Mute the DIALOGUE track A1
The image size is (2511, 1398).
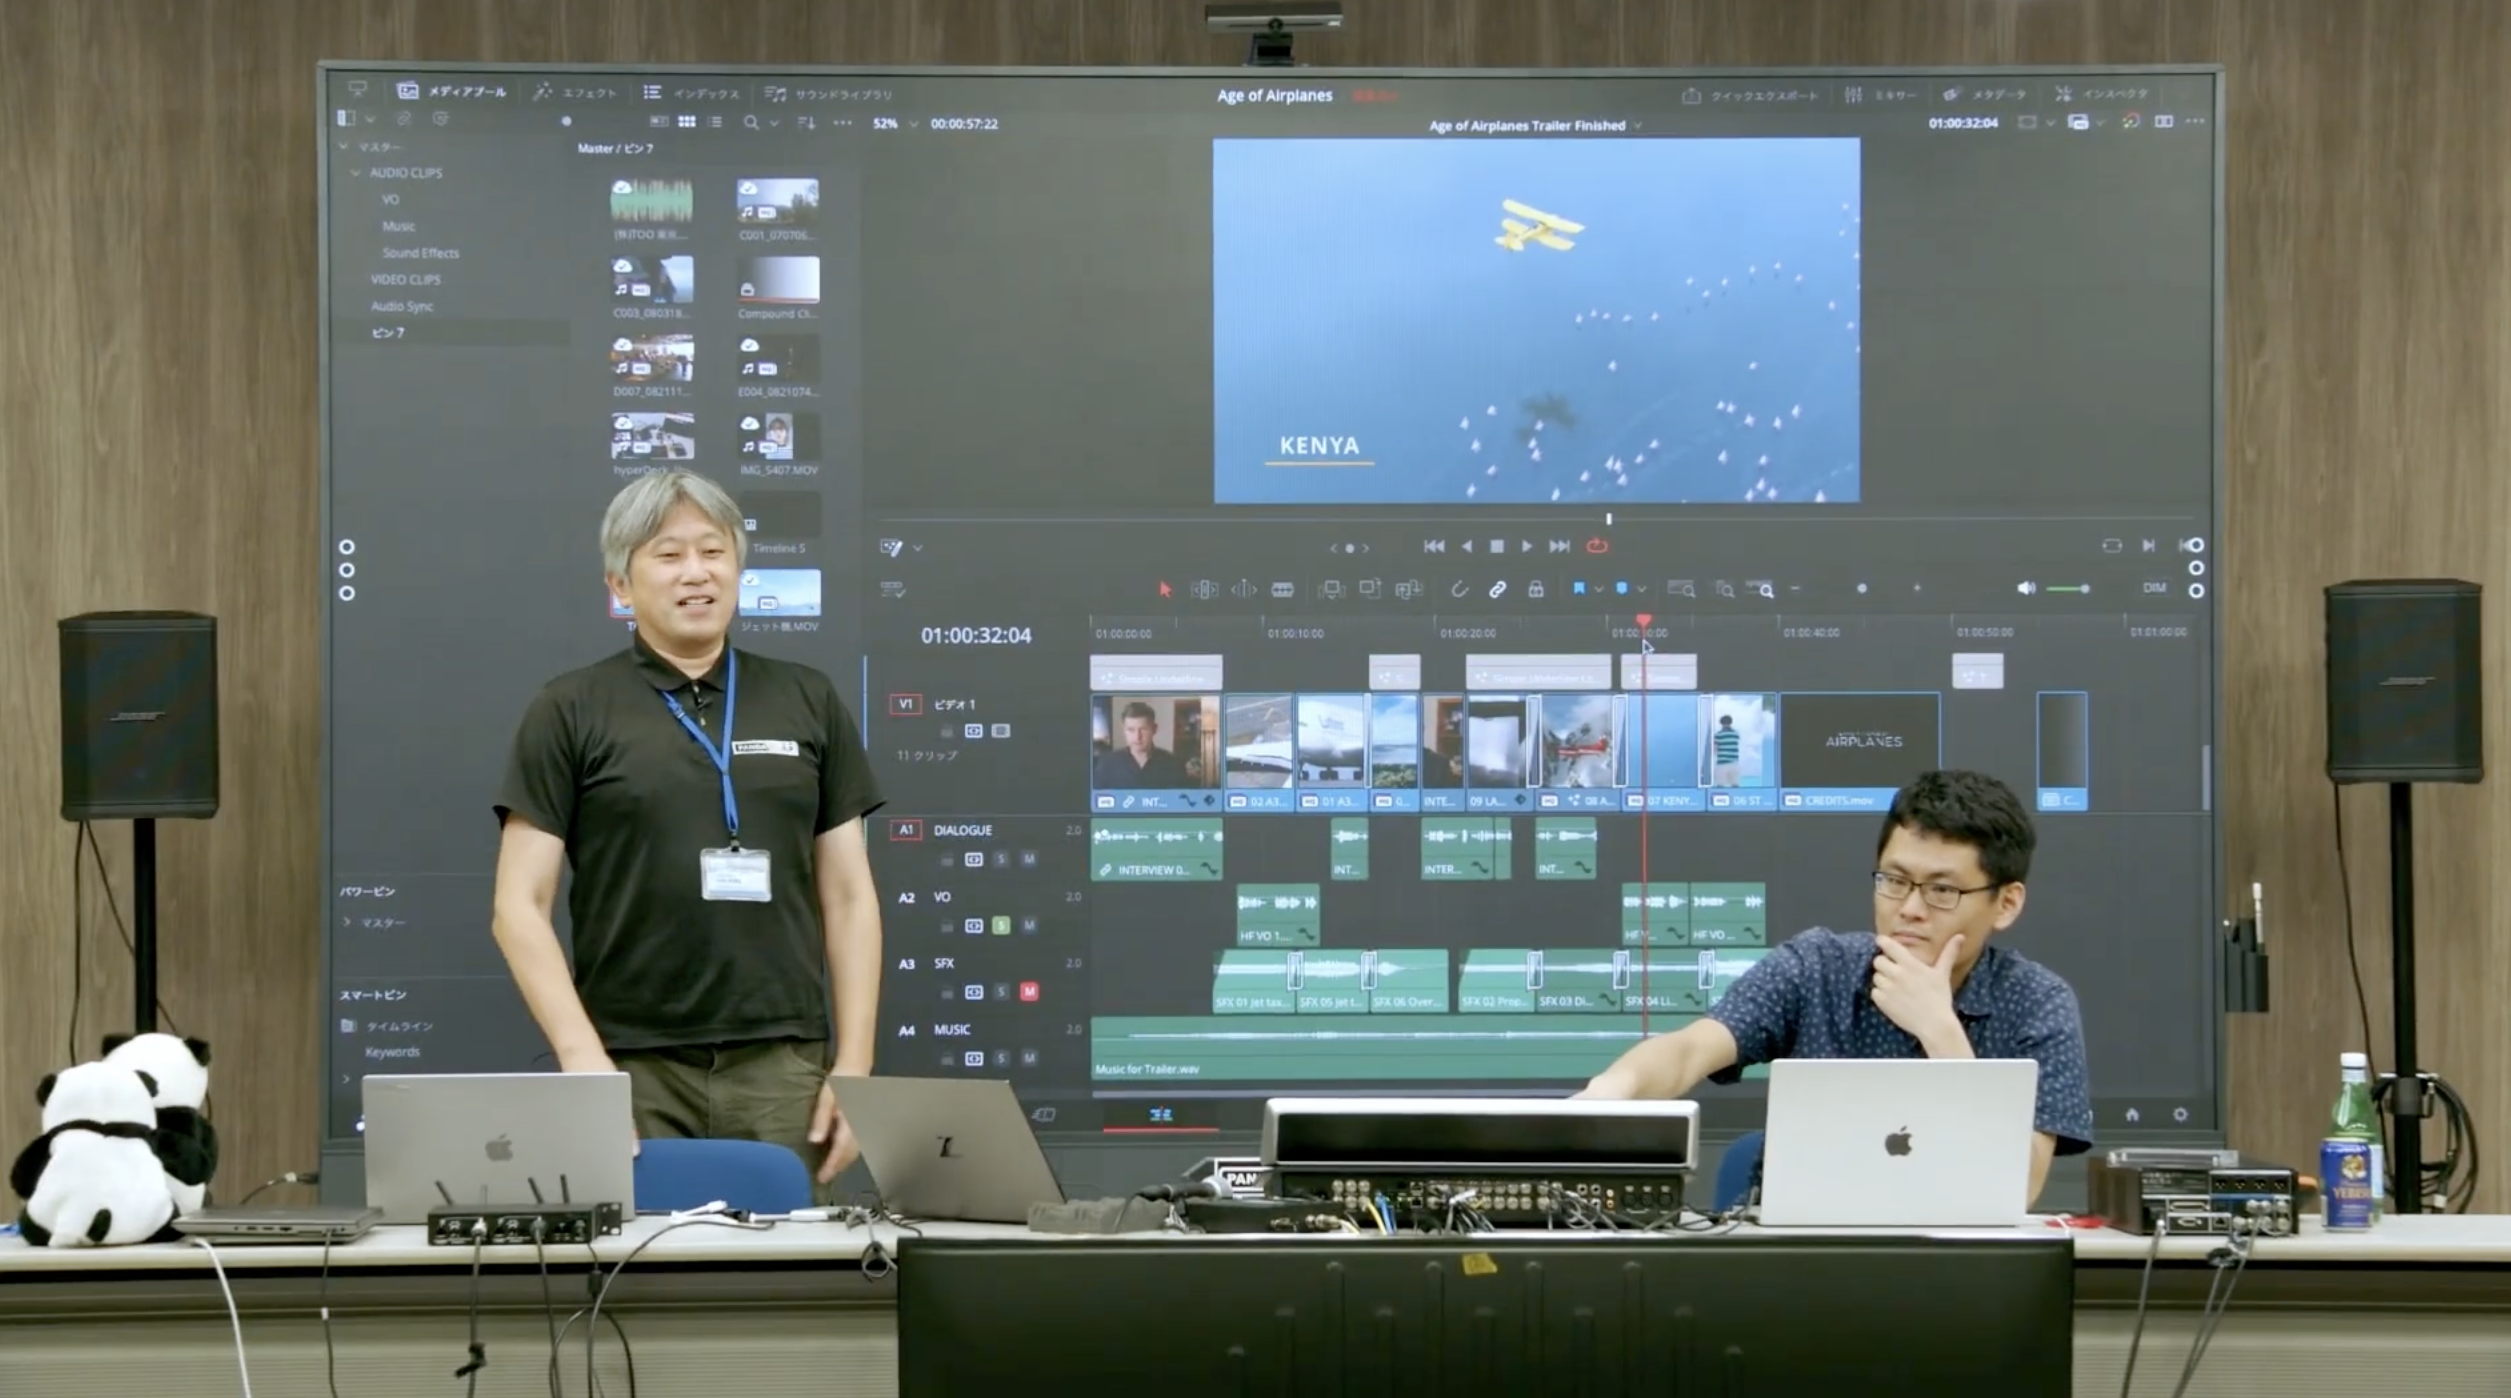[1029, 860]
